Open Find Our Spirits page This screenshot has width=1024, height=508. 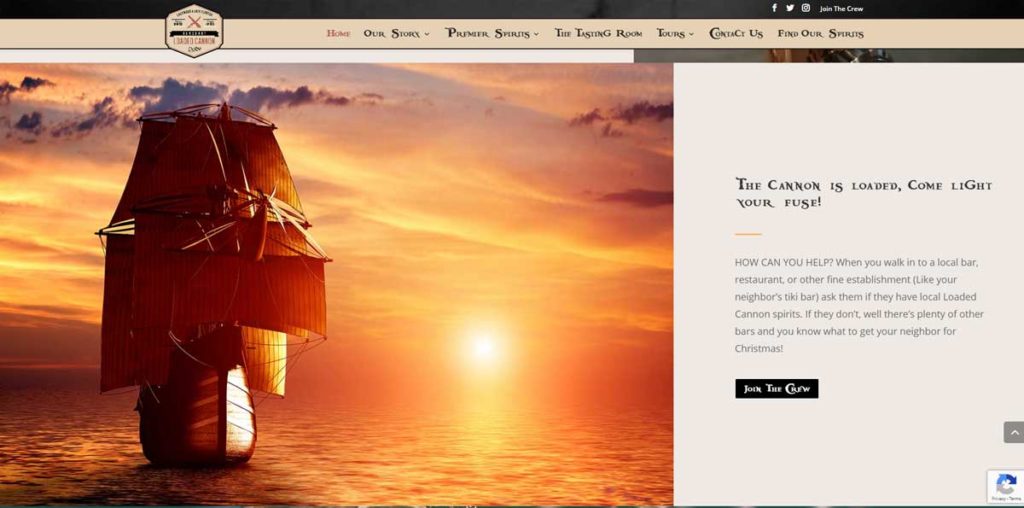point(820,33)
